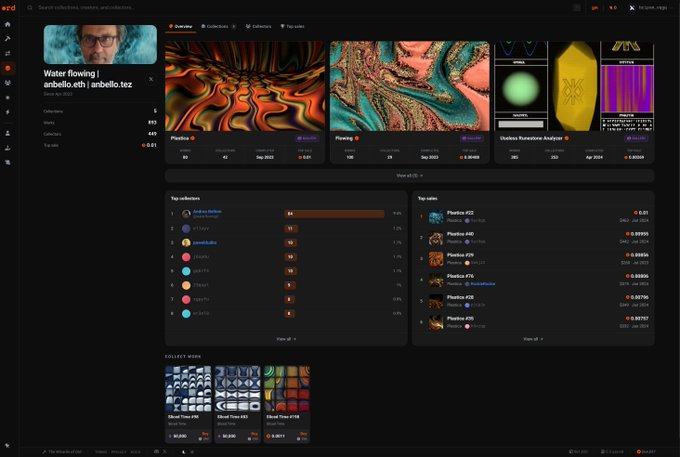Click the purple badge on Plastica card

tap(307, 138)
